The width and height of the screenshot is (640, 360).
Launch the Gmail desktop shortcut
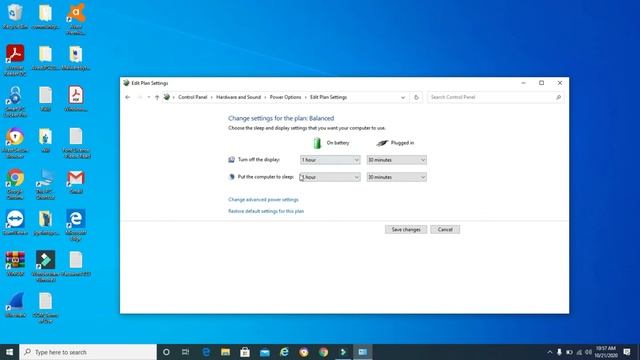pyautogui.click(x=76, y=181)
